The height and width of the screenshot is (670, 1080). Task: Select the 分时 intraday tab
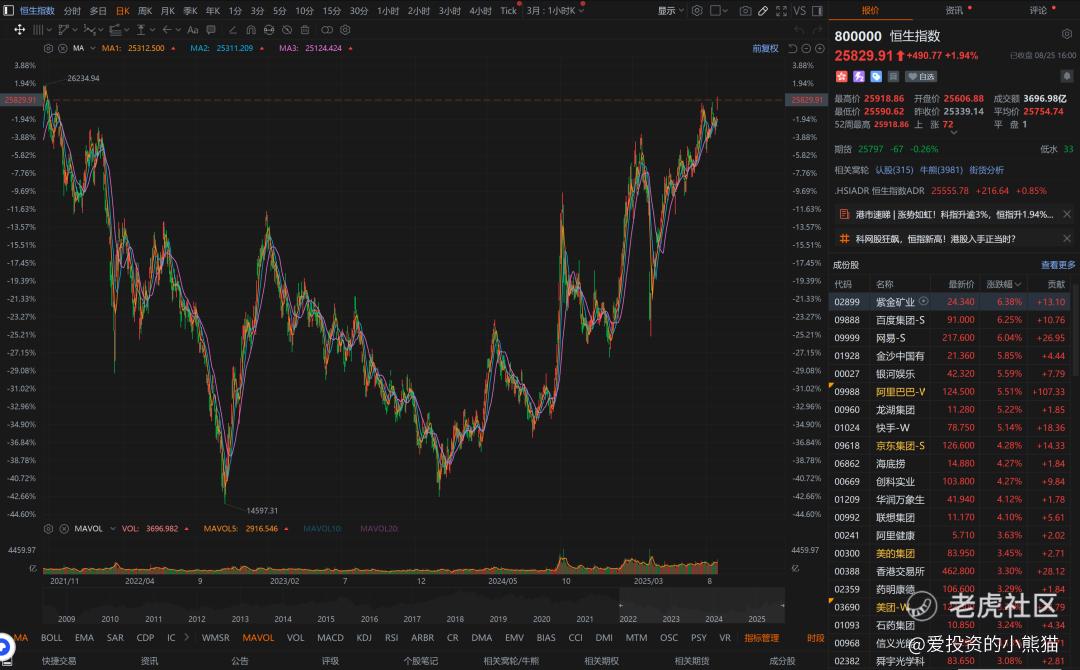coord(72,10)
